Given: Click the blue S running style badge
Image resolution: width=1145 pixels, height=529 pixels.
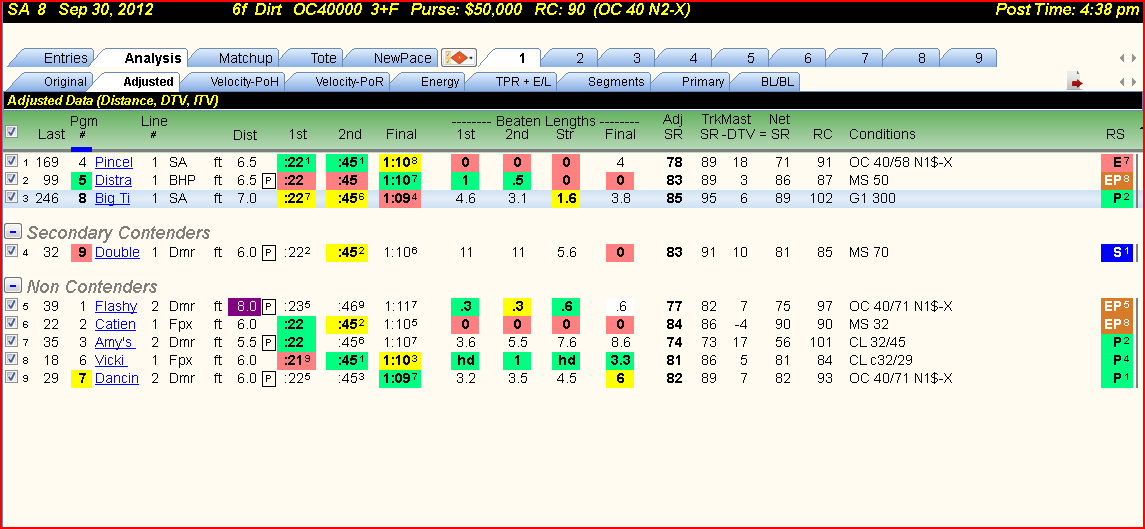Looking at the screenshot, I should click(1117, 253).
